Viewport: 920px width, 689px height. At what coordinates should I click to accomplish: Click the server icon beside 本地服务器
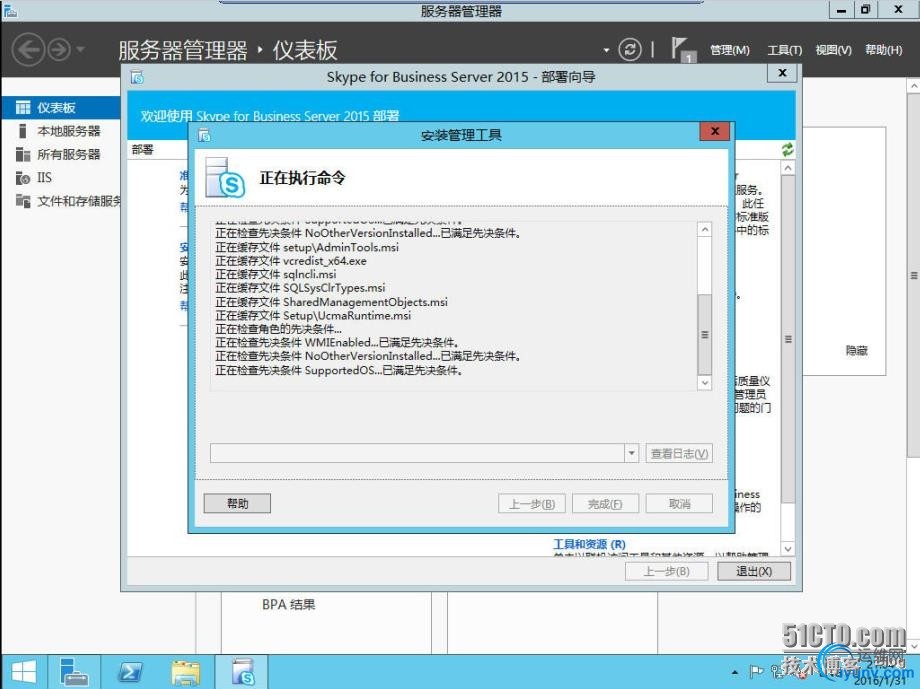pyautogui.click(x=23, y=131)
